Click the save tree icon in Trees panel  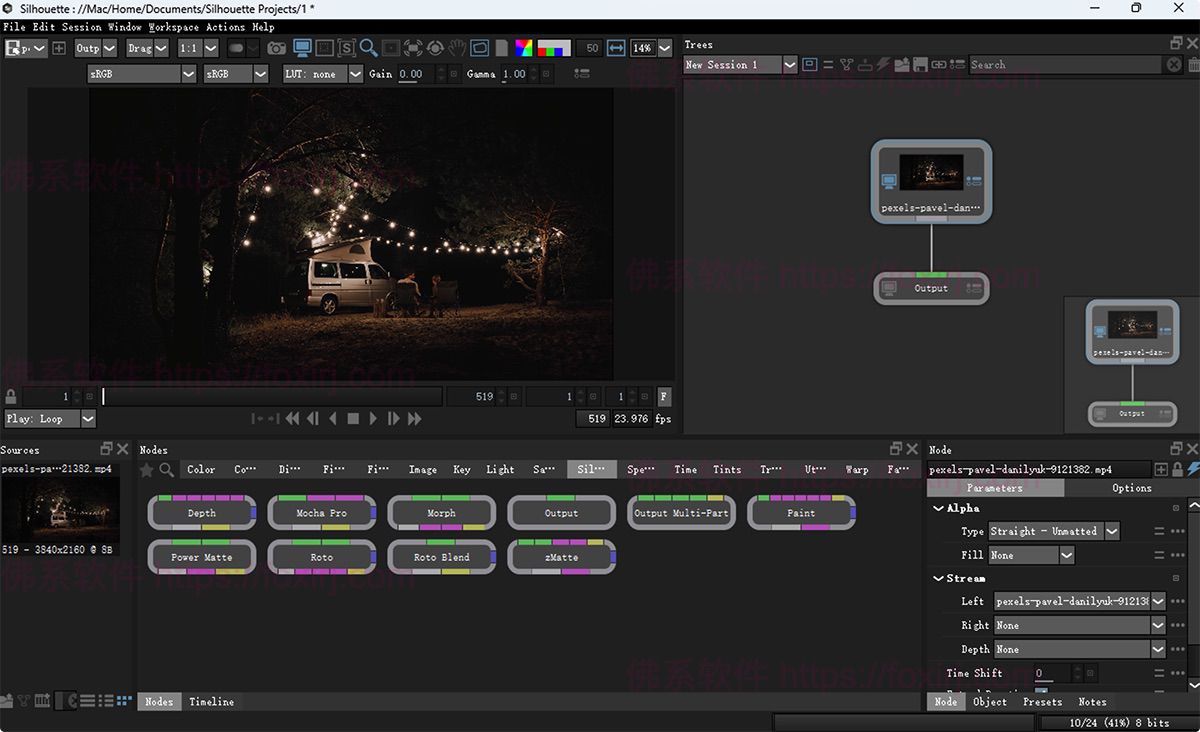(x=921, y=64)
